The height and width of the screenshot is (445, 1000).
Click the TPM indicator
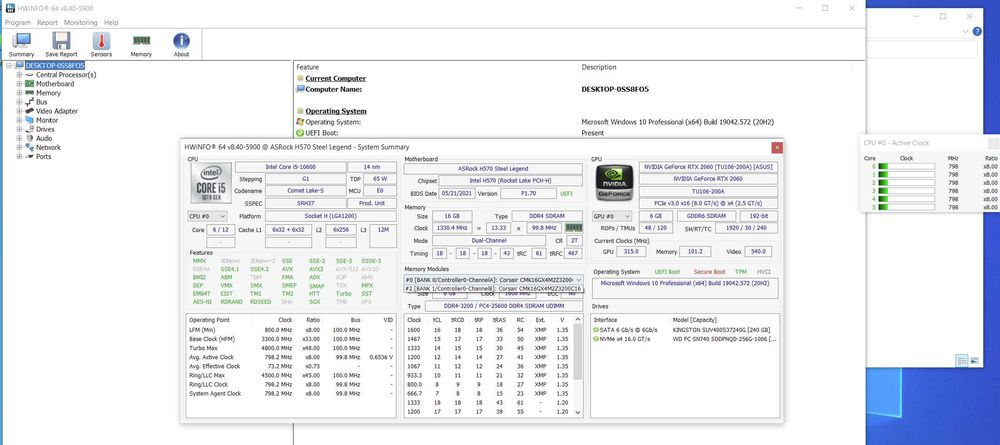[x=740, y=272]
